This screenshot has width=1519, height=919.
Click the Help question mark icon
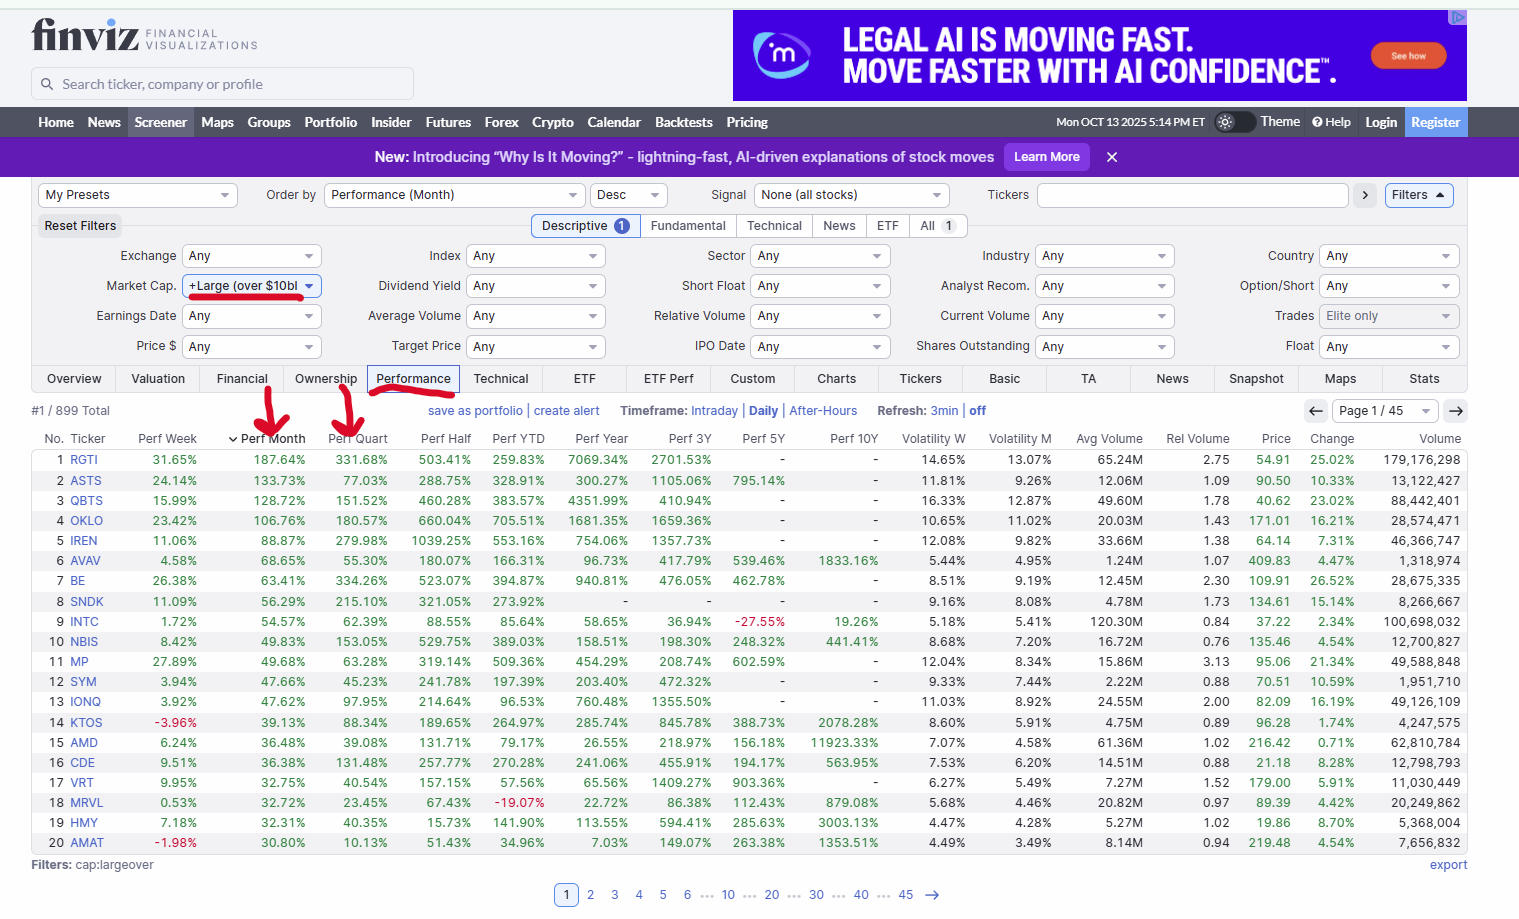(x=1317, y=122)
